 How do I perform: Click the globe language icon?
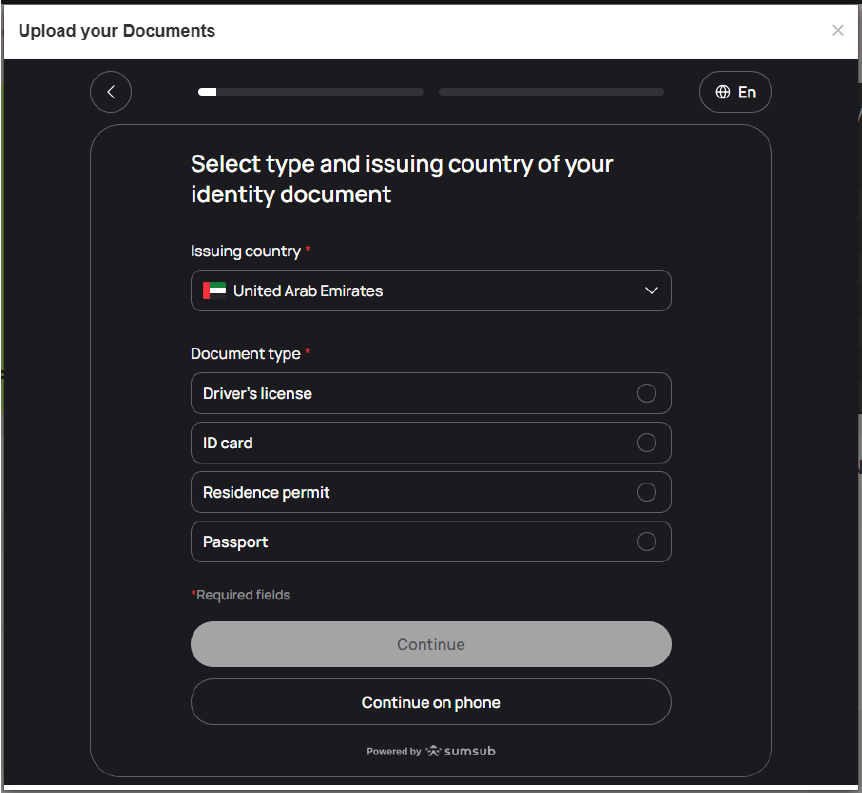click(x=723, y=92)
